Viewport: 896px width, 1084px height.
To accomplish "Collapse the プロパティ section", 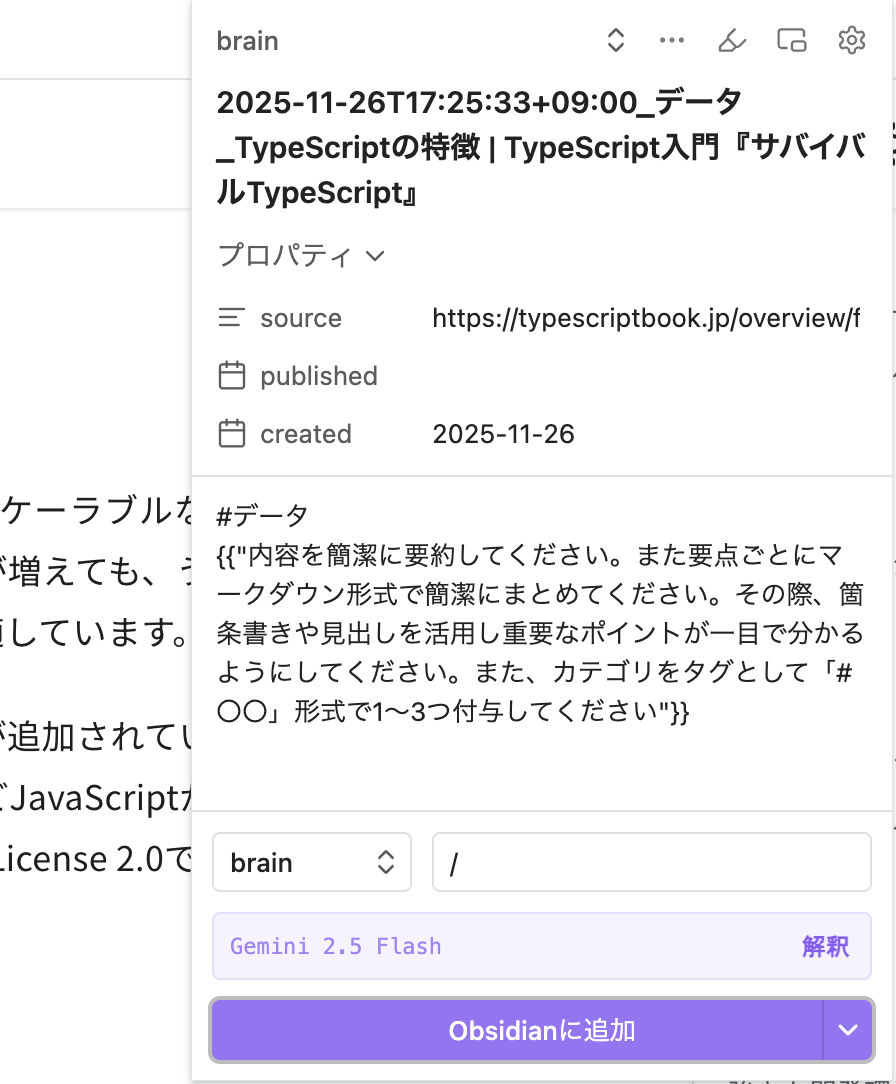I will tap(302, 256).
